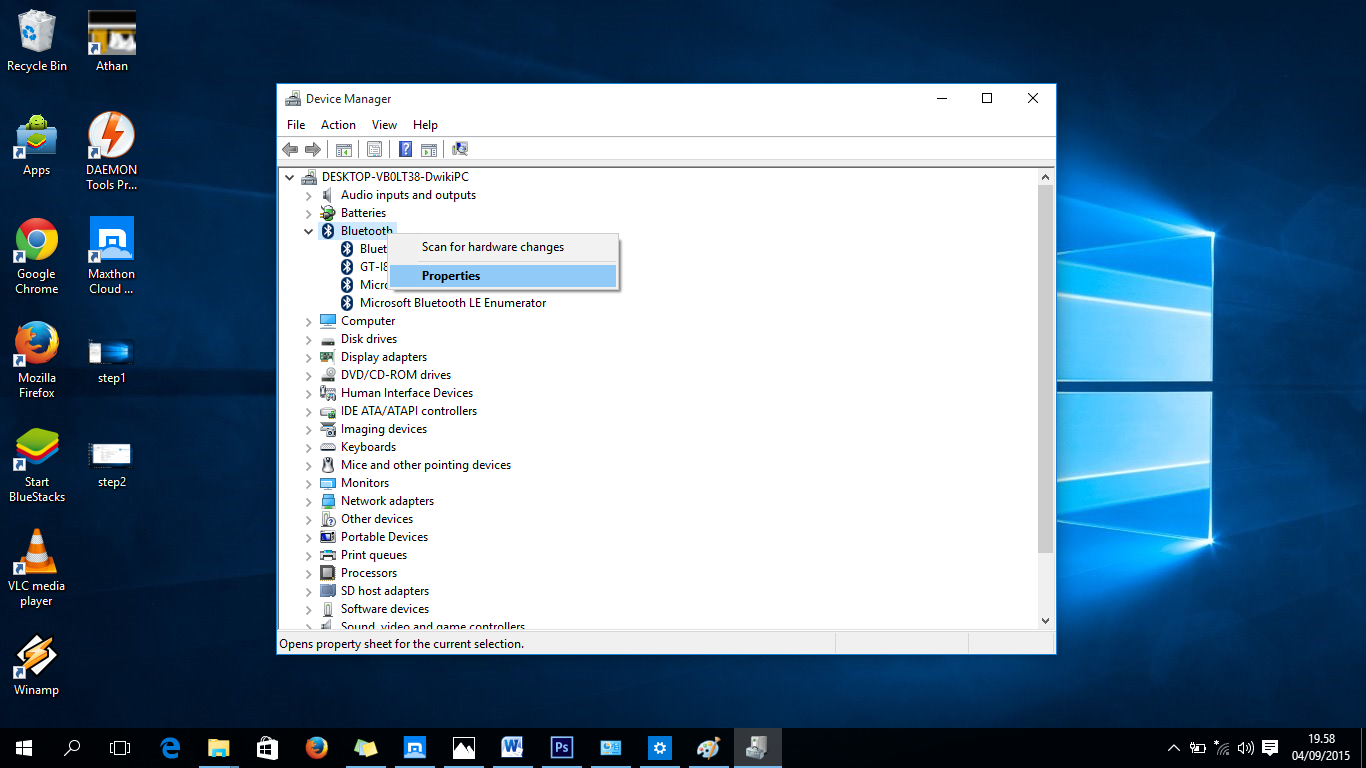Choose Scan for hardware changes in context menu

504,247
